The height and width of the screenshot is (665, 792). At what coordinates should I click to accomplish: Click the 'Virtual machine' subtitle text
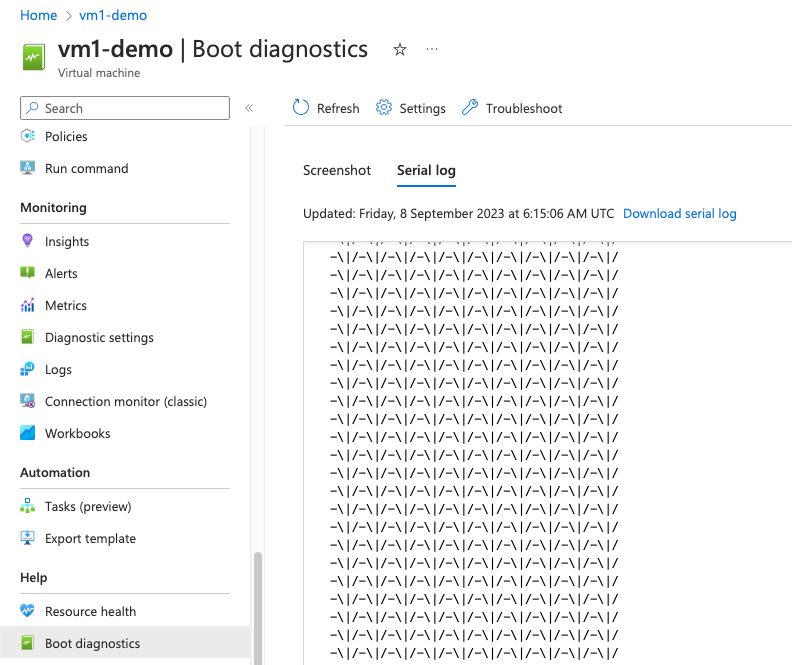(x=99, y=73)
